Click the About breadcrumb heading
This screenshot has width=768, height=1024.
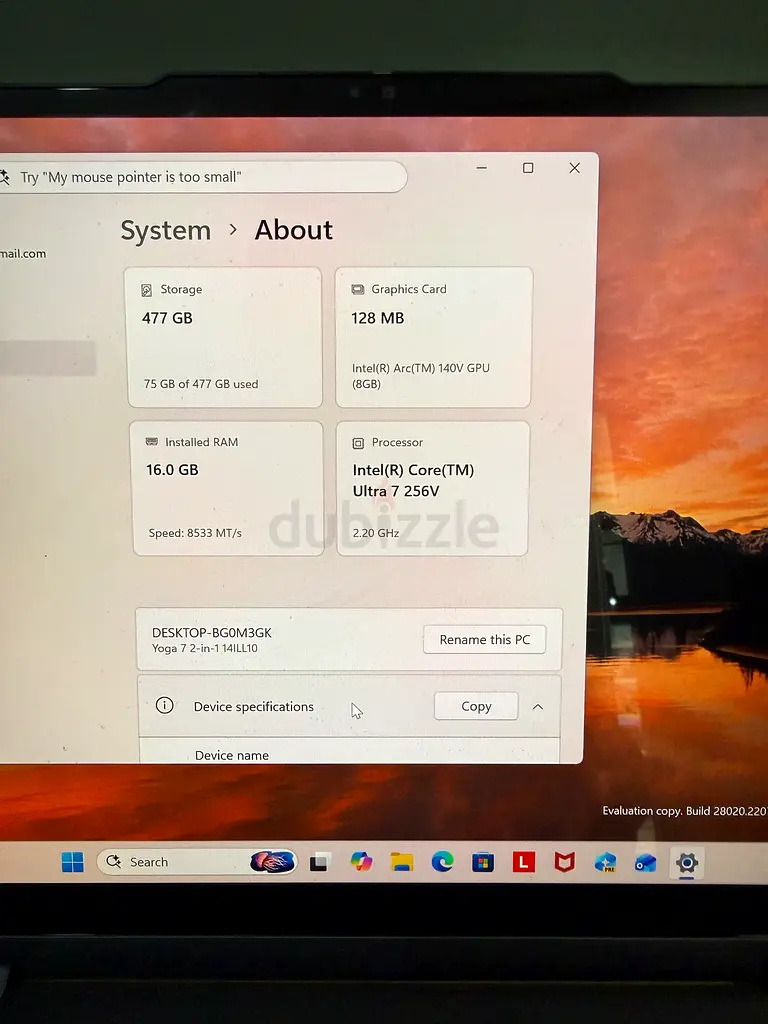coord(293,230)
